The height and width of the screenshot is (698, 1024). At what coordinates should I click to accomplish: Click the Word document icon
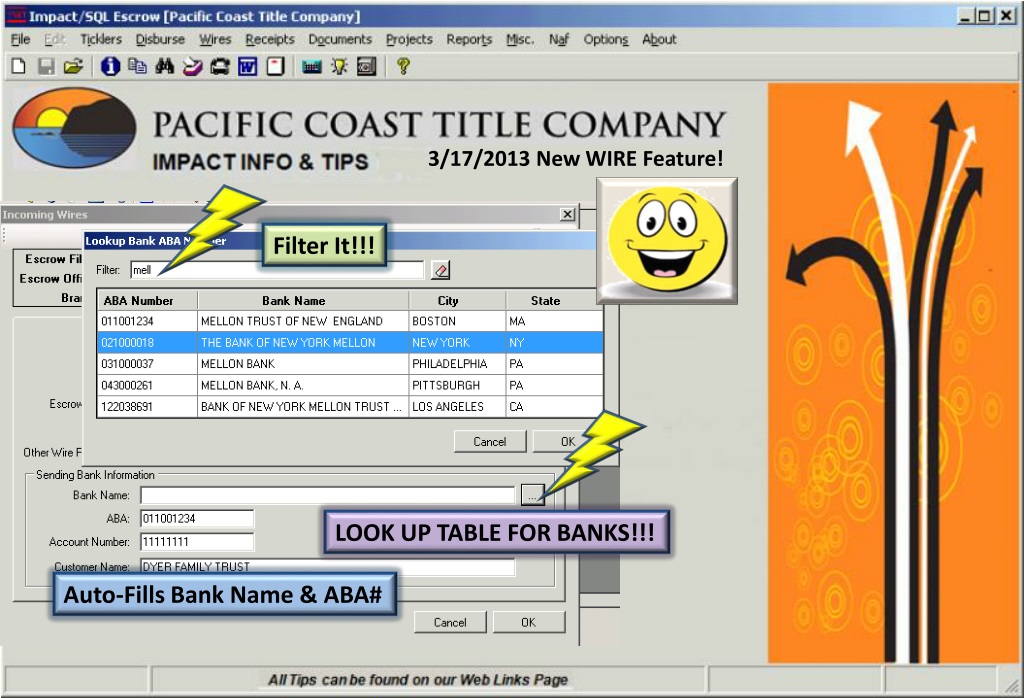tap(248, 66)
